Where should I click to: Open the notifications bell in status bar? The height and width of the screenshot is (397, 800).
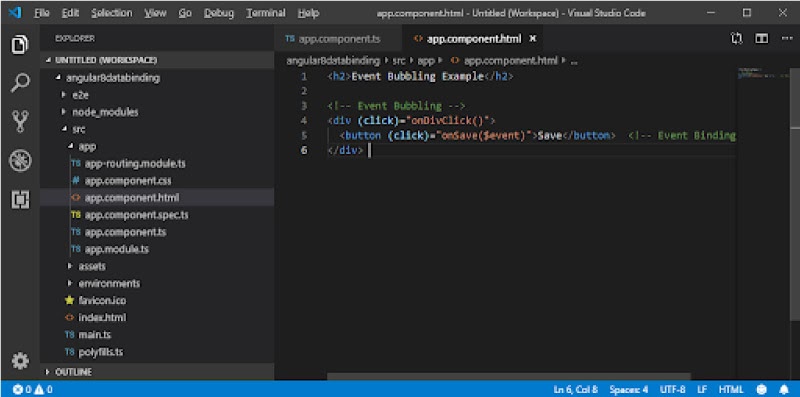[784, 389]
